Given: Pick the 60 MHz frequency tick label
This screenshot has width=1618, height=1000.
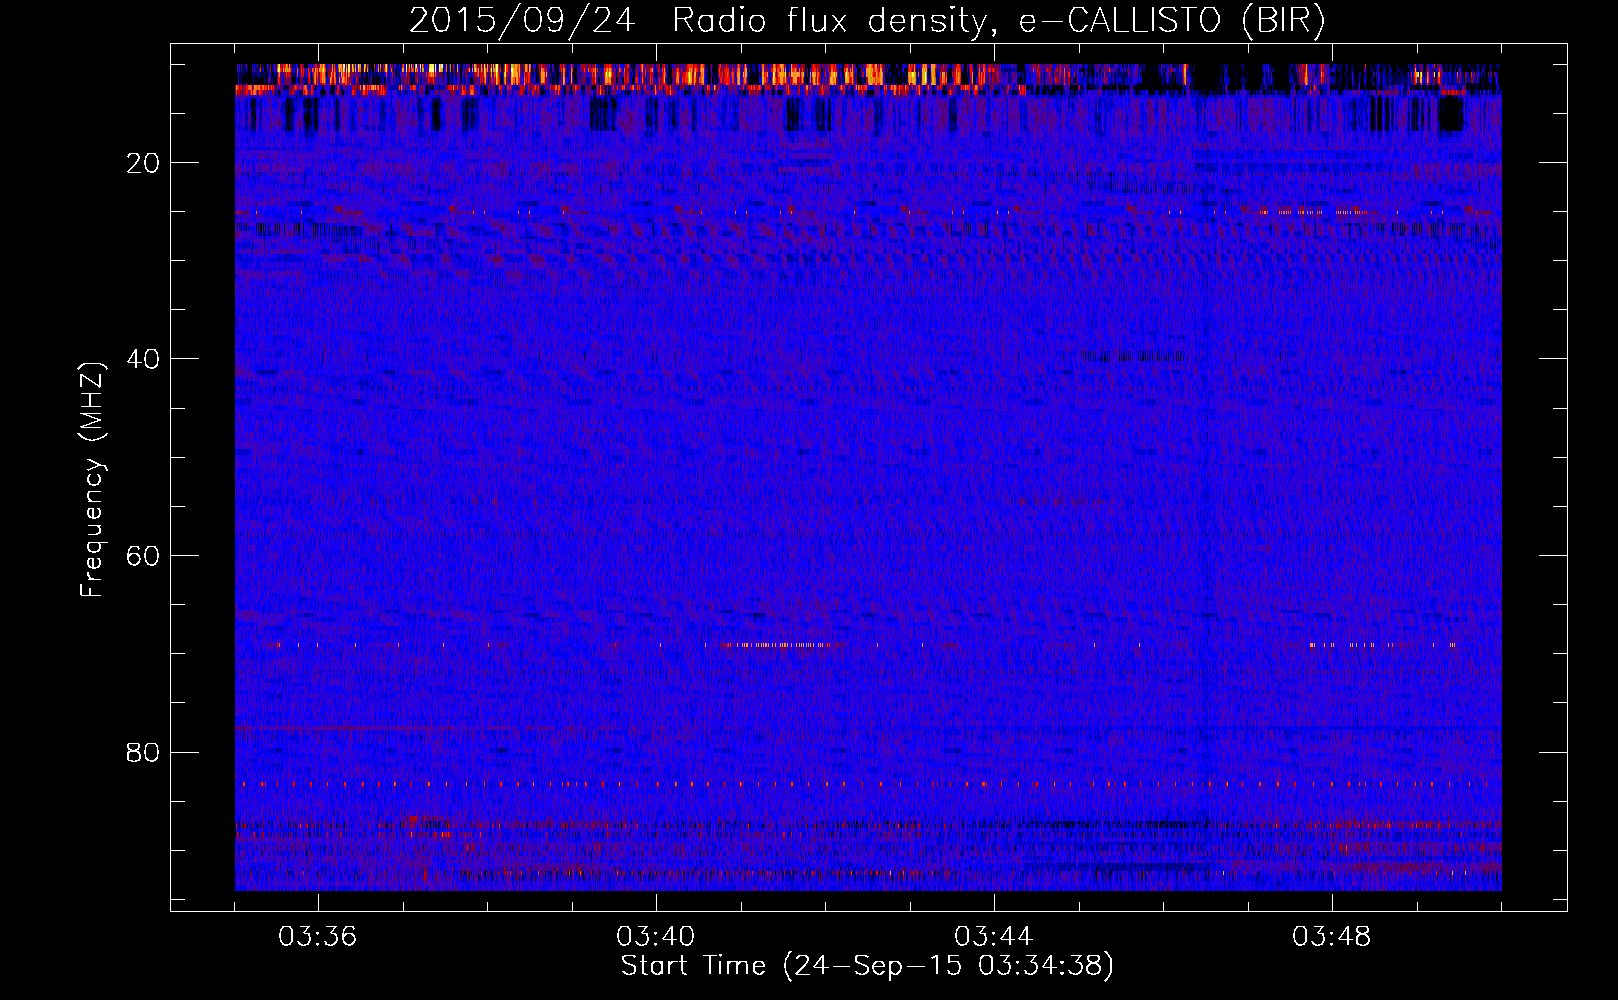Looking at the screenshot, I should 144,556.
